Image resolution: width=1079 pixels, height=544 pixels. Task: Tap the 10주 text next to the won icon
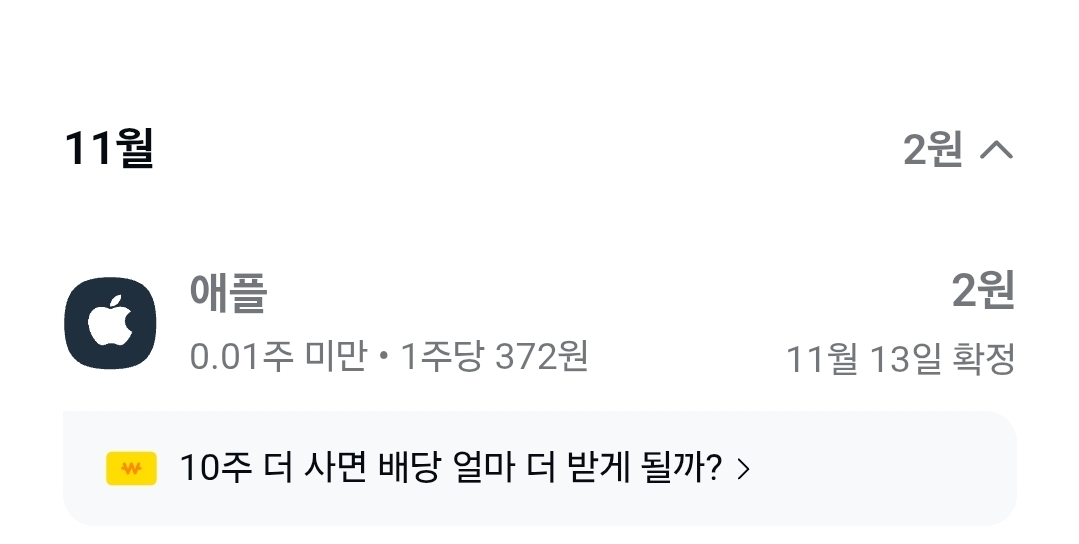(x=208, y=468)
